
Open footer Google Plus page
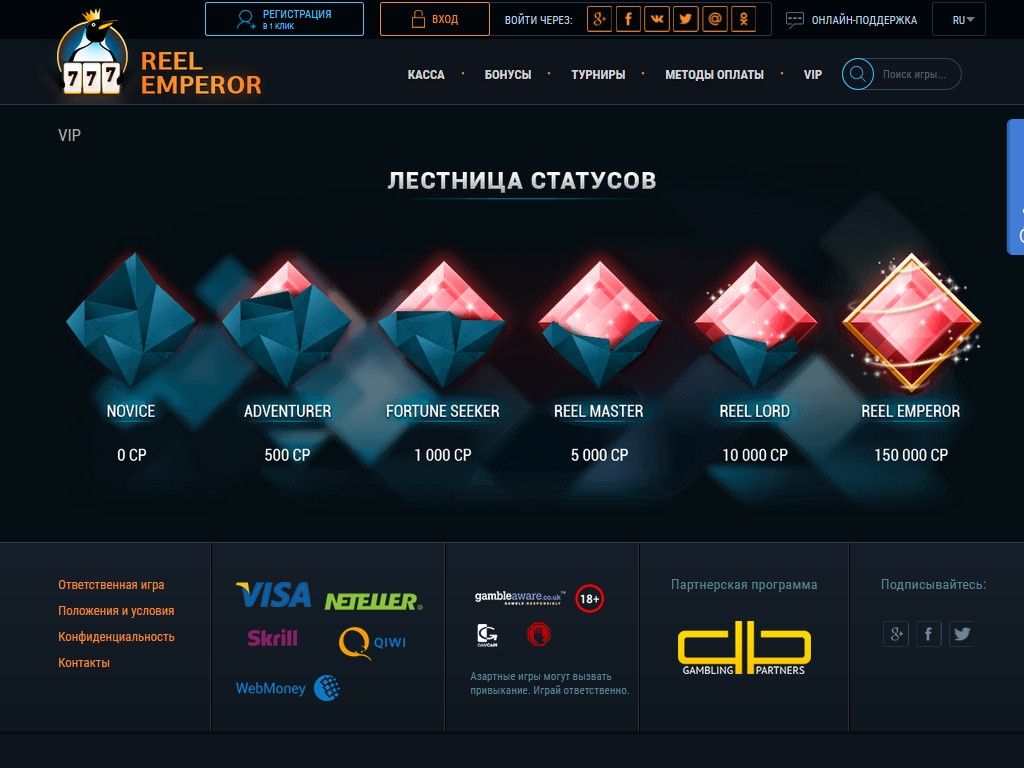click(x=895, y=633)
